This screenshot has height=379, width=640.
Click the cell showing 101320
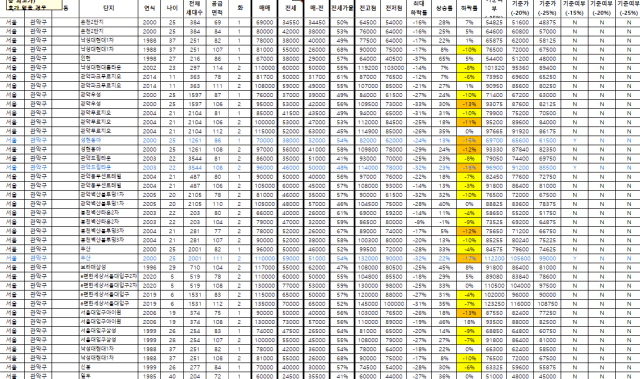[x=494, y=68]
